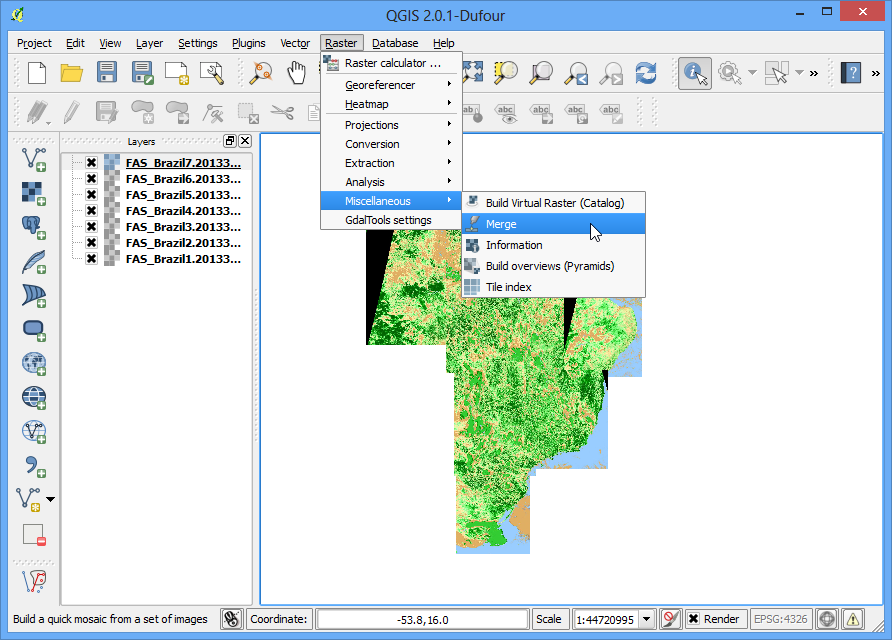Stop map rendering button in status bar

[671, 619]
